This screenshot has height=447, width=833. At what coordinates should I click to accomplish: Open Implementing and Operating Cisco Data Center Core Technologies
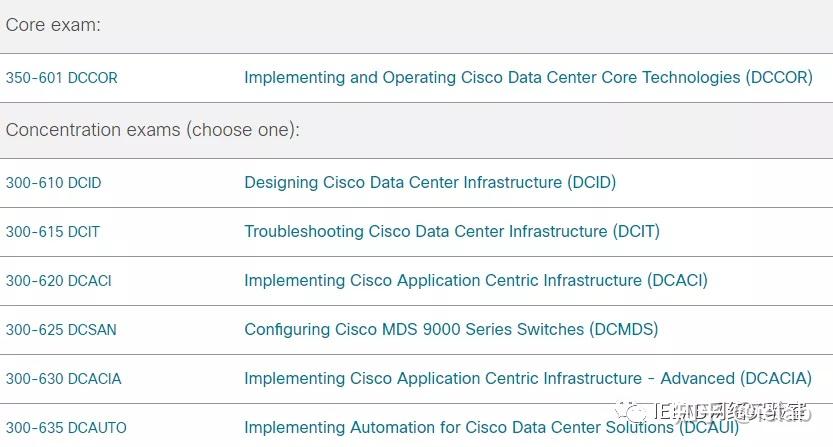click(528, 77)
